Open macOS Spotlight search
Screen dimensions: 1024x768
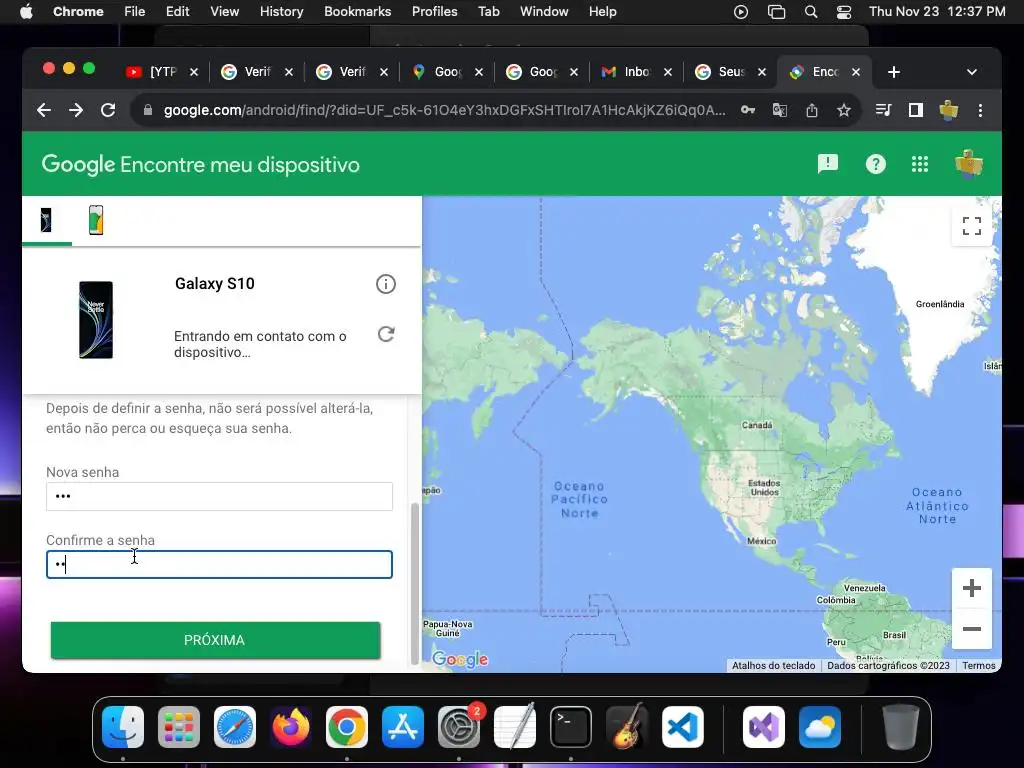tap(810, 12)
